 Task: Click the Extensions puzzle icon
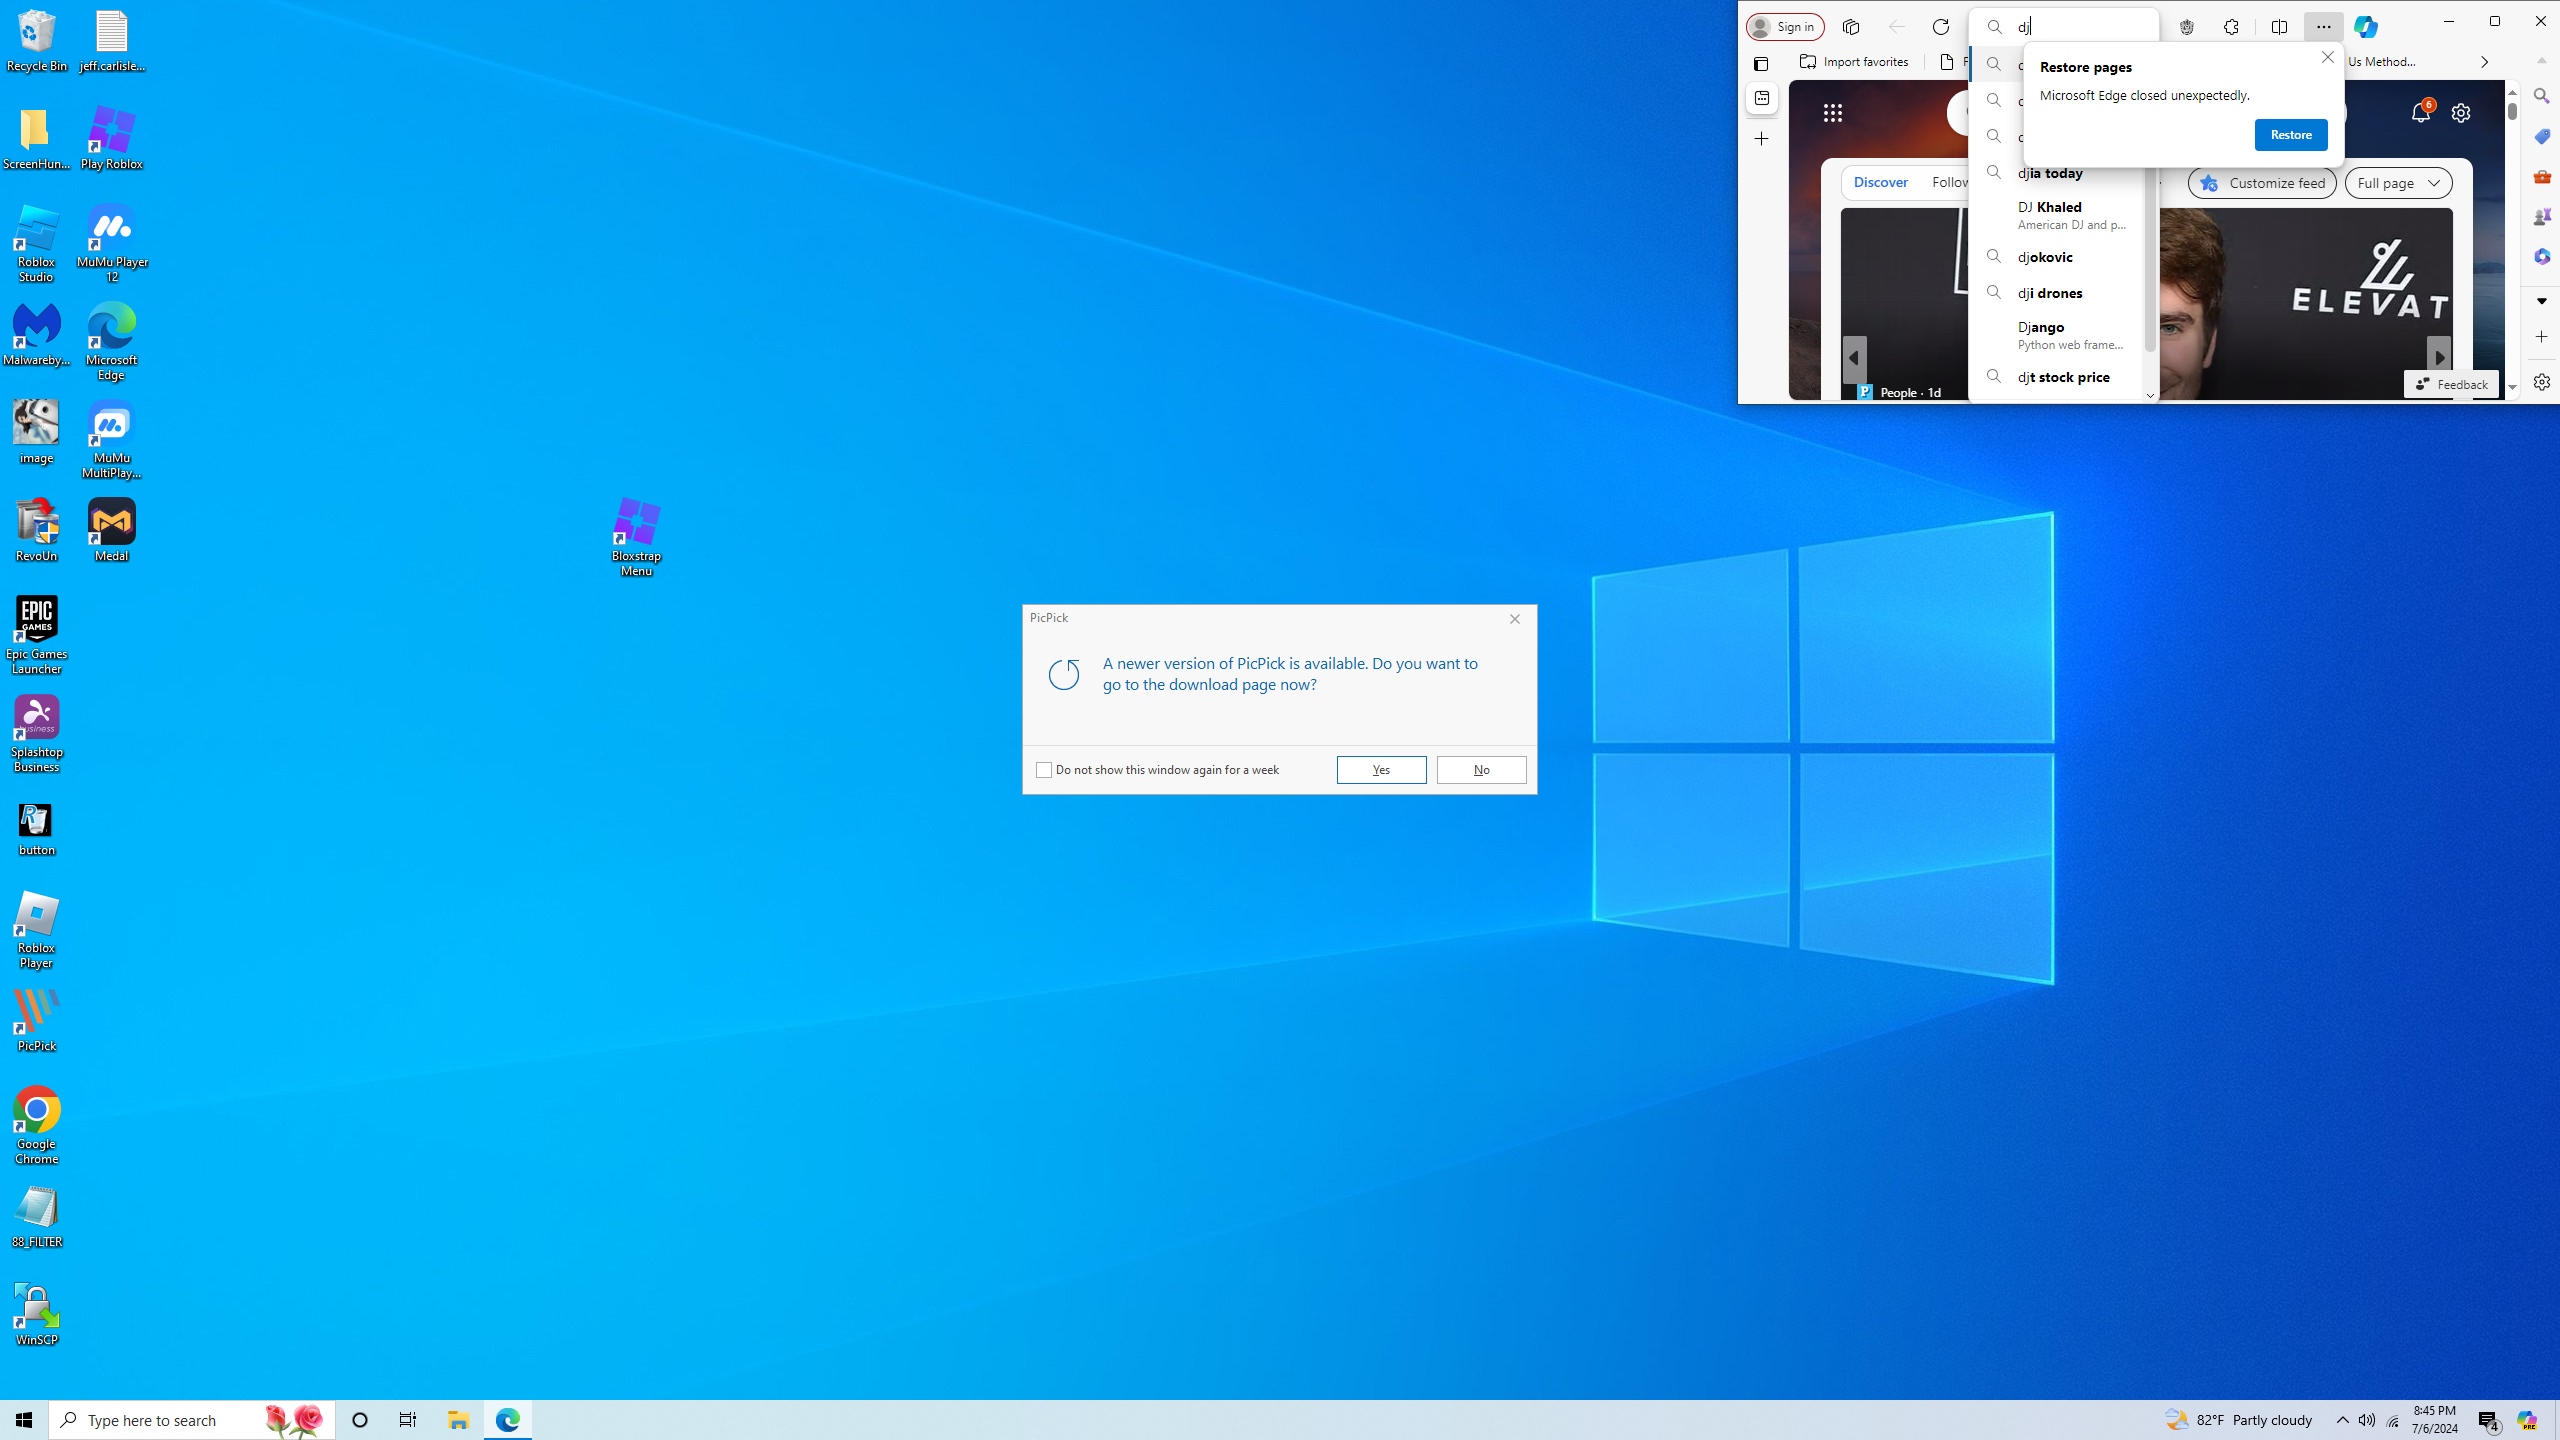click(2231, 27)
